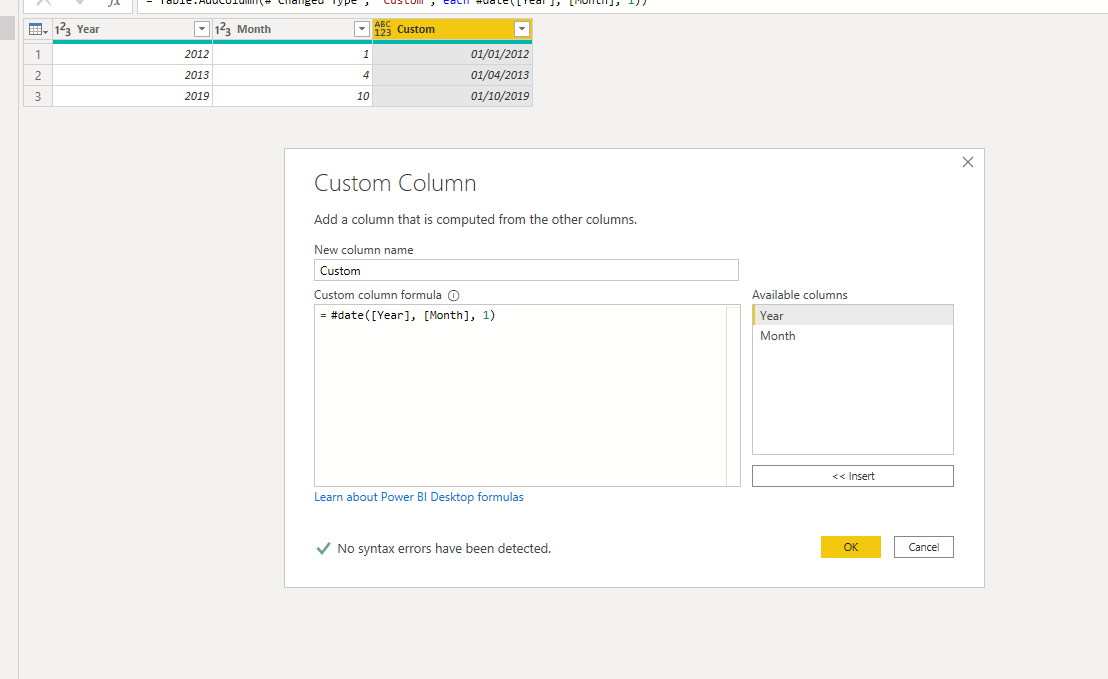
Task: Click the Month cell with value 10
Action: [292, 96]
